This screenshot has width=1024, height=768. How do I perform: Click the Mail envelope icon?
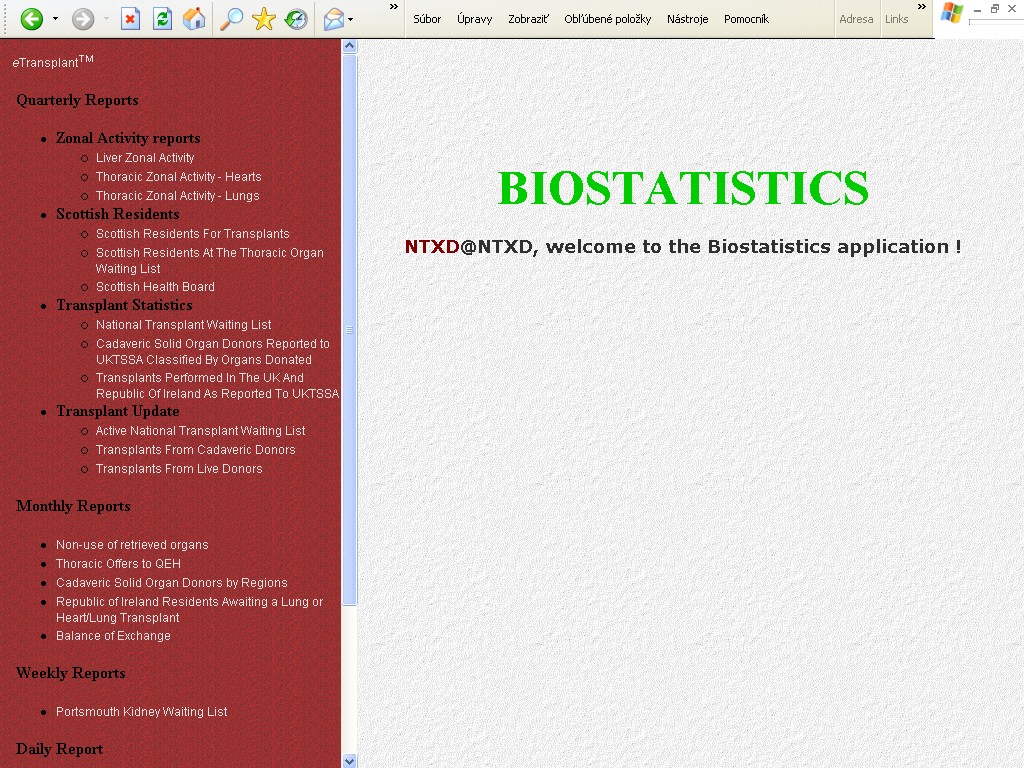(334, 19)
